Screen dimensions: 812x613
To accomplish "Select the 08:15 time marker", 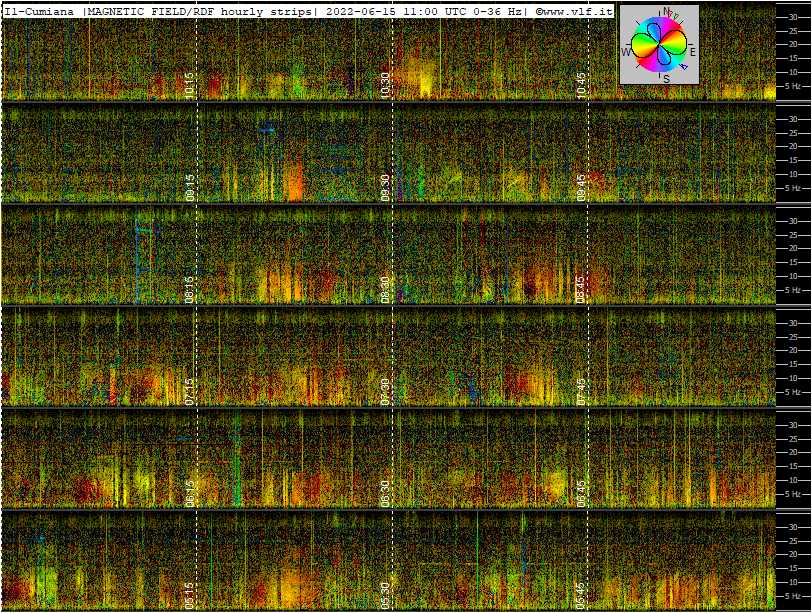I will [x=190, y=289].
